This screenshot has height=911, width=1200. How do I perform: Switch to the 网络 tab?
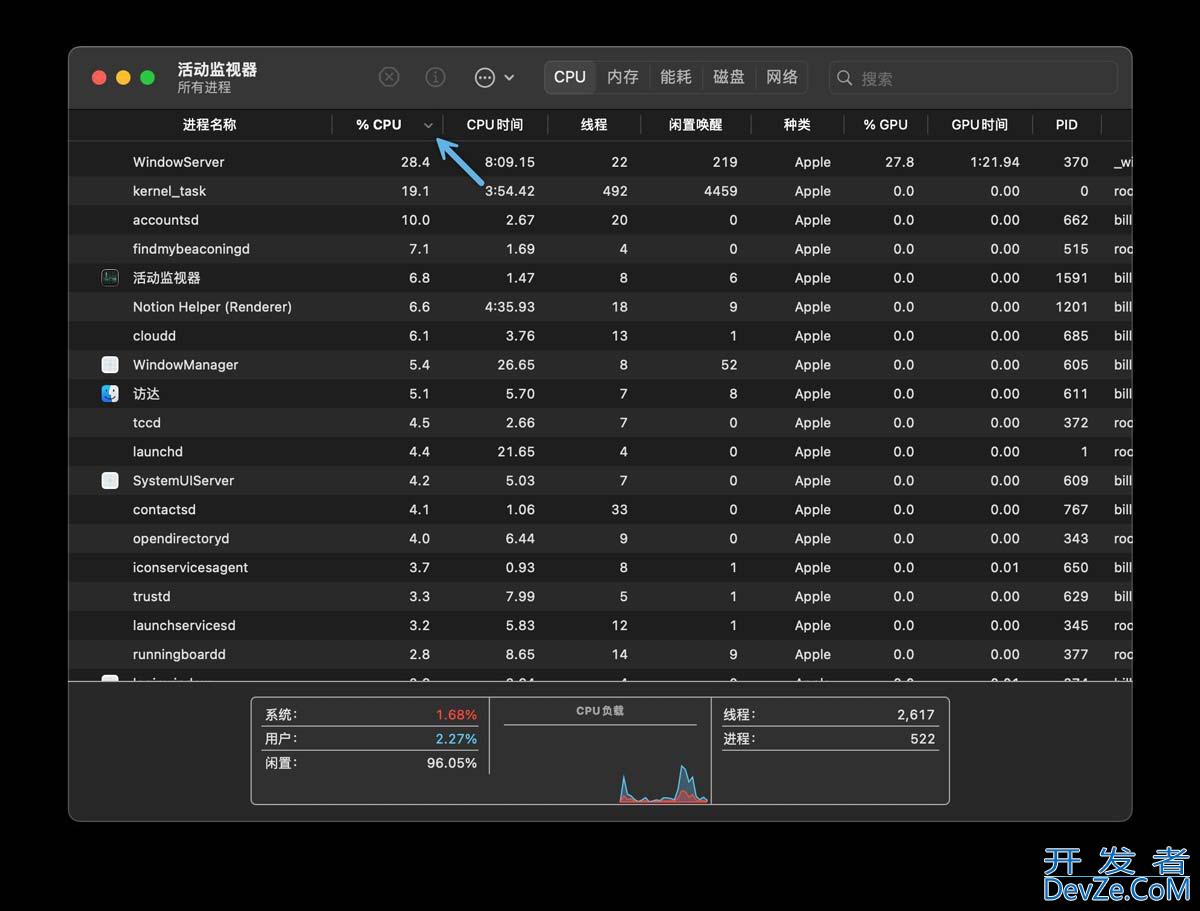pyautogui.click(x=782, y=77)
